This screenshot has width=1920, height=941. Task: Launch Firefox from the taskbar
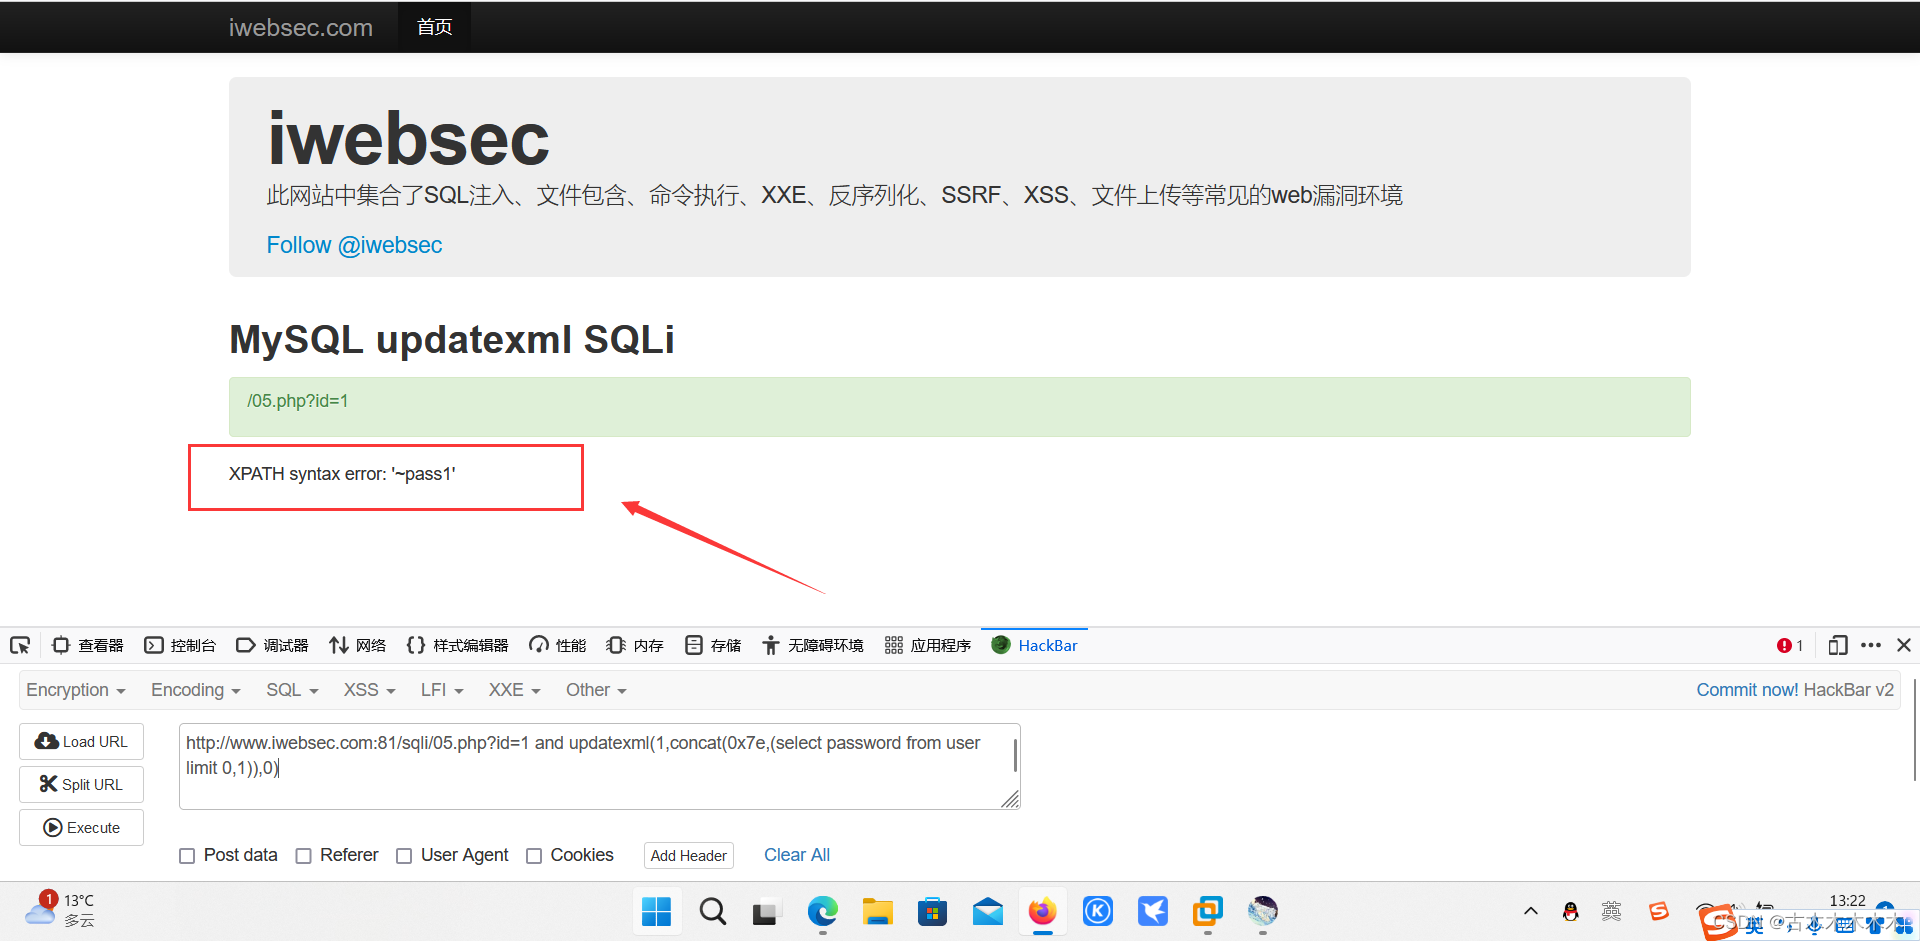1042,911
